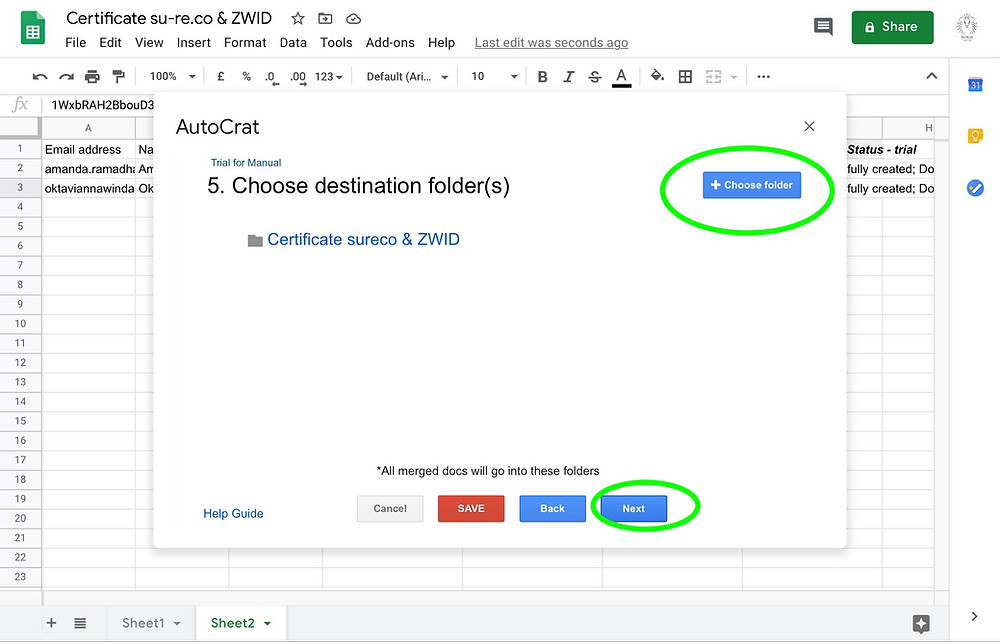The width and height of the screenshot is (1000, 642).
Task: Open the cell borders tool
Action: 685,77
